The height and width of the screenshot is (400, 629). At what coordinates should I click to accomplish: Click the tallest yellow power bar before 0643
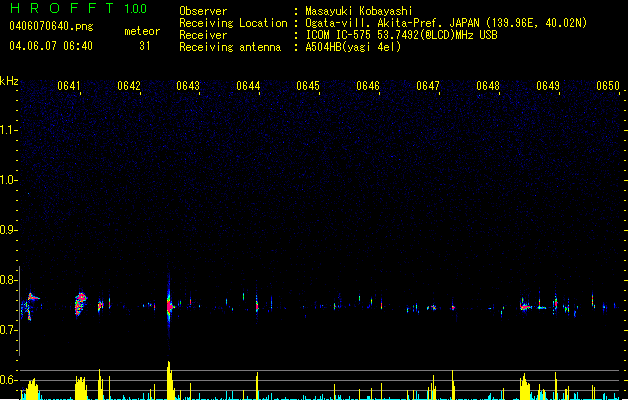coord(170,380)
